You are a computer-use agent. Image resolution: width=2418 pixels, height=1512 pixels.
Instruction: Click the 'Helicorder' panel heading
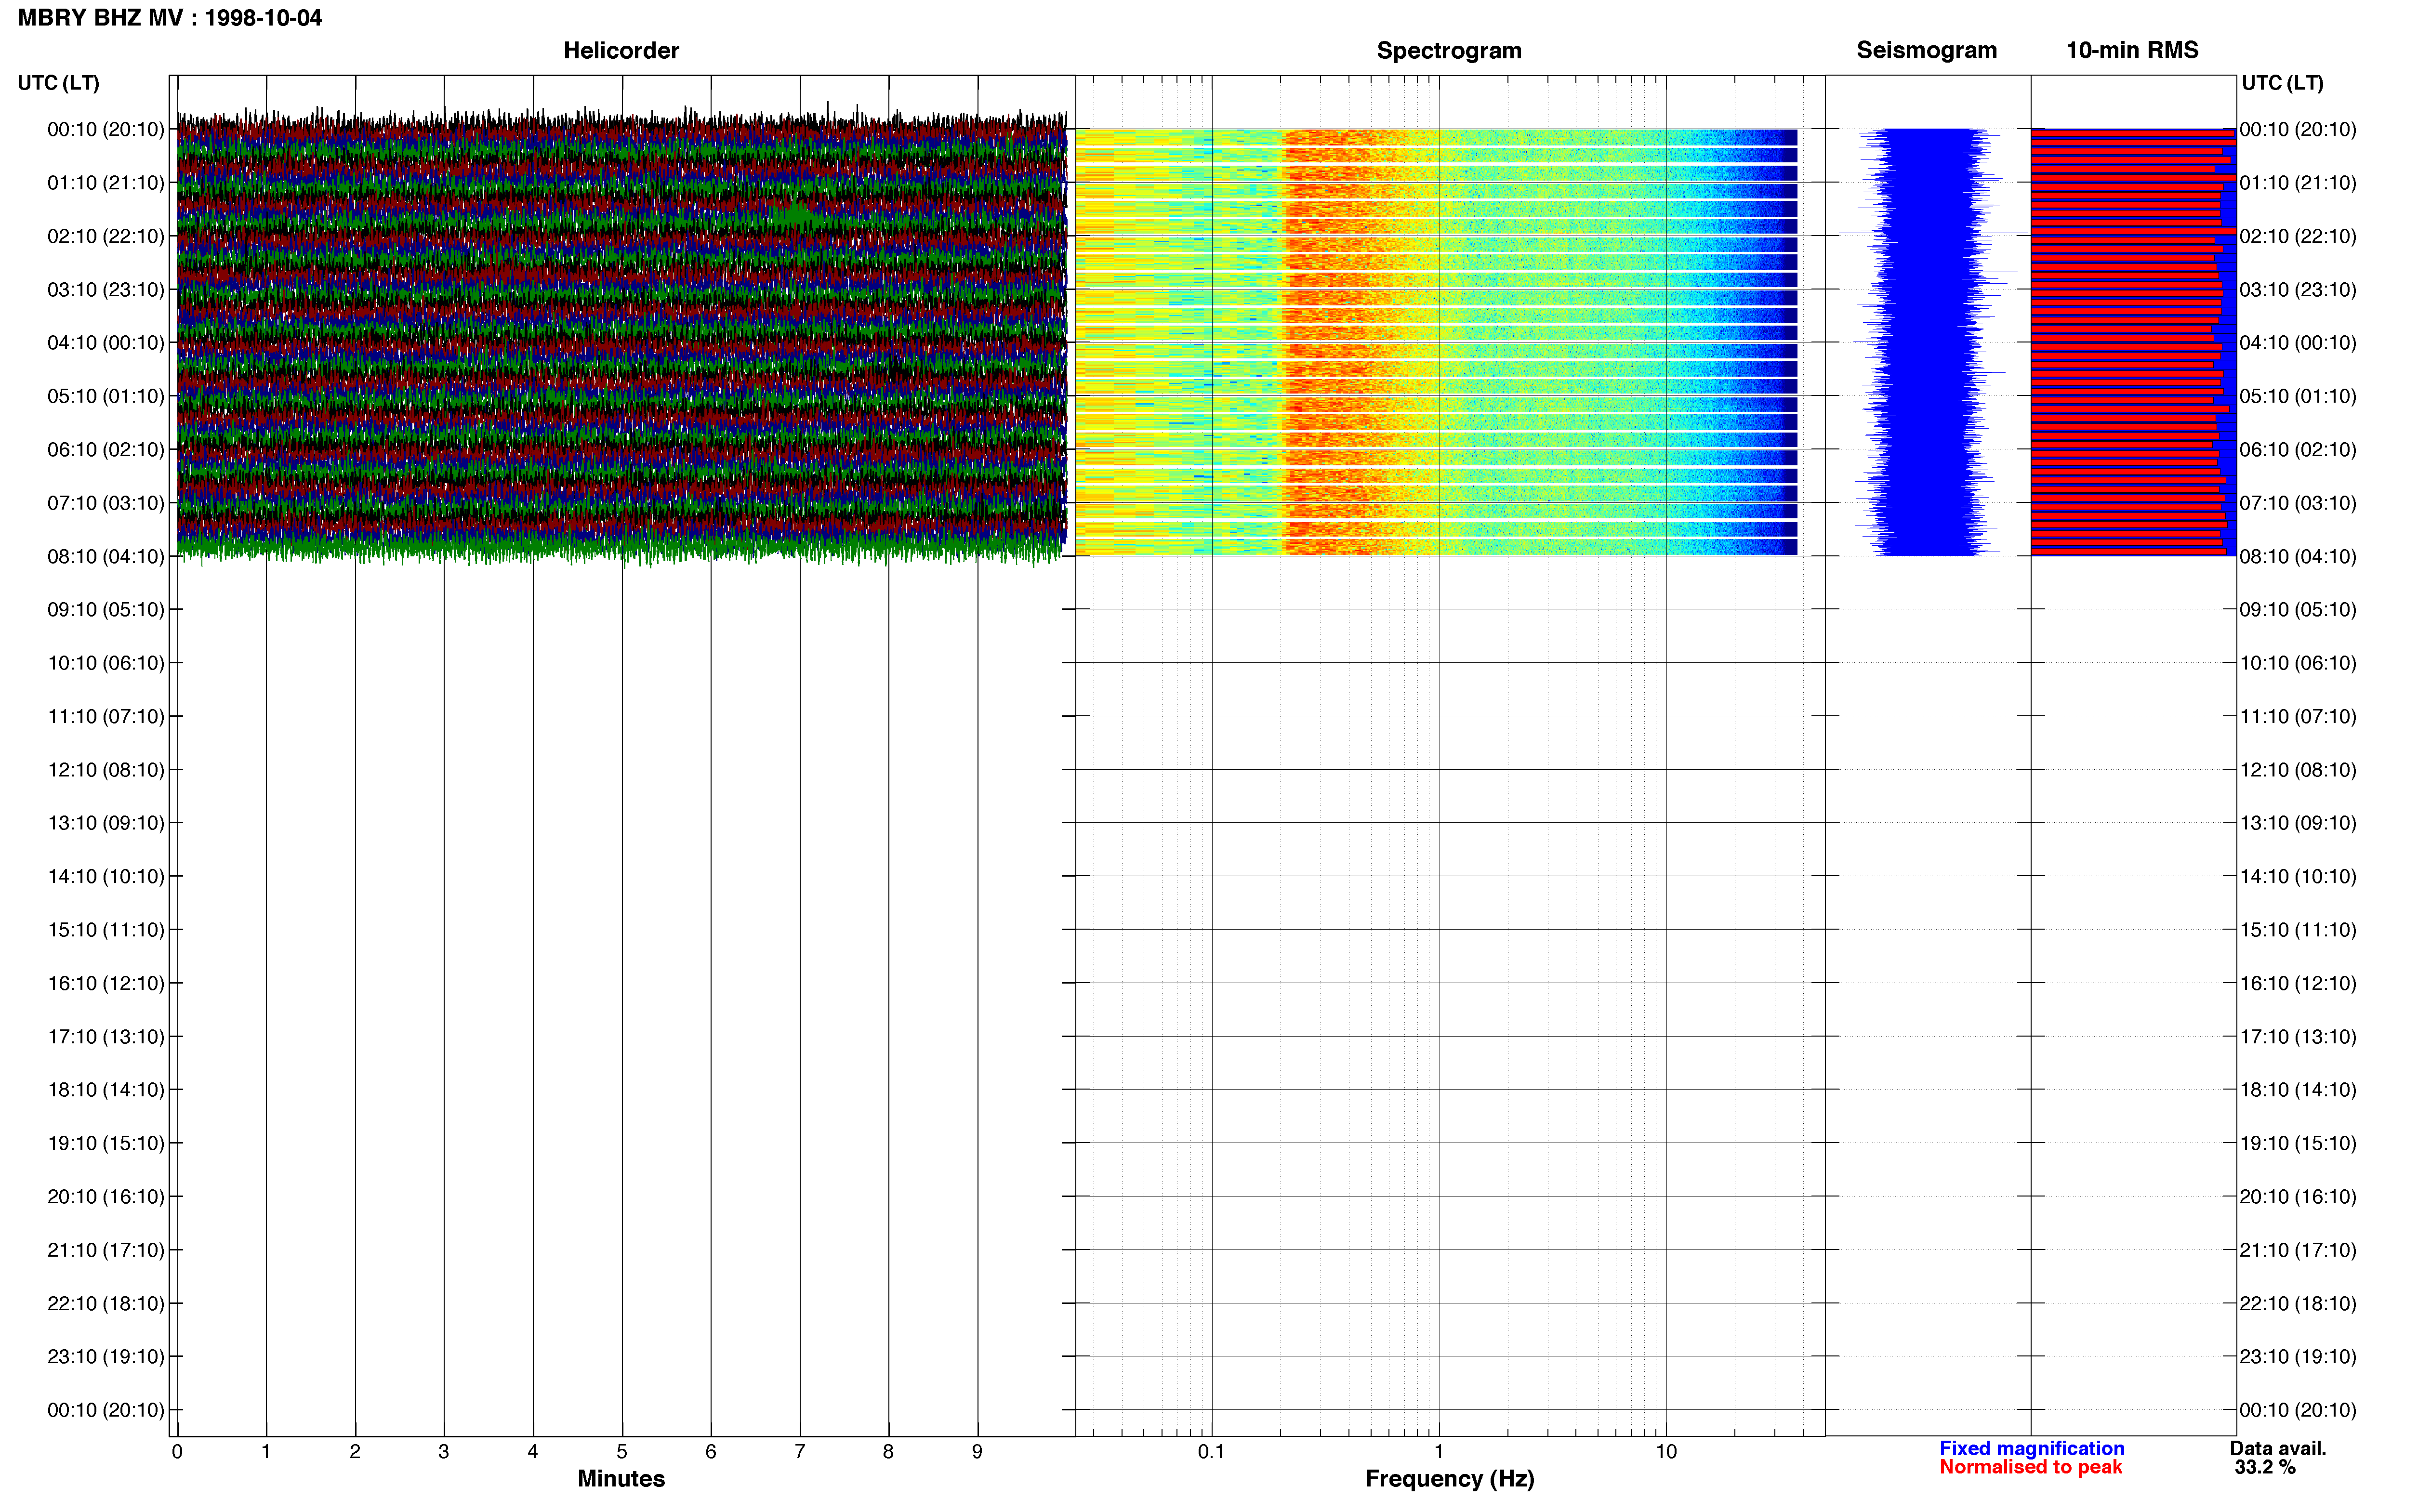point(621,50)
